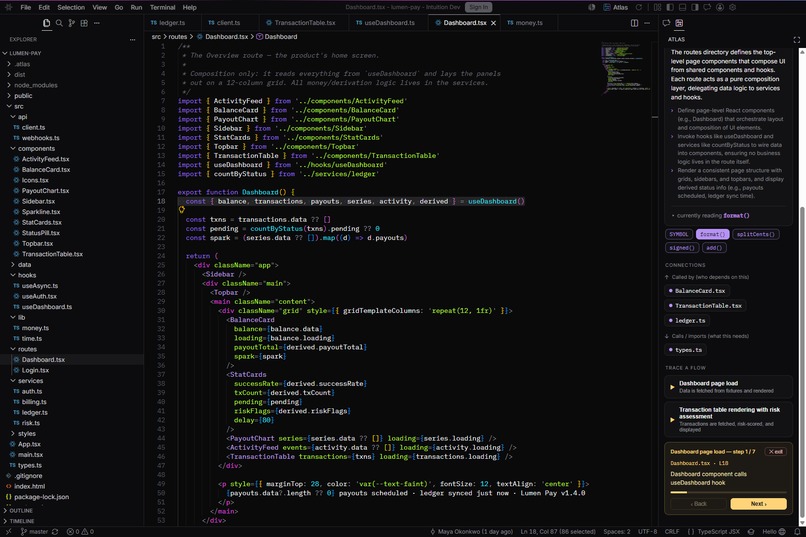This screenshot has width=806, height=537.
Task: Click errors and warnings count in status bar
Action: [x=80, y=531]
